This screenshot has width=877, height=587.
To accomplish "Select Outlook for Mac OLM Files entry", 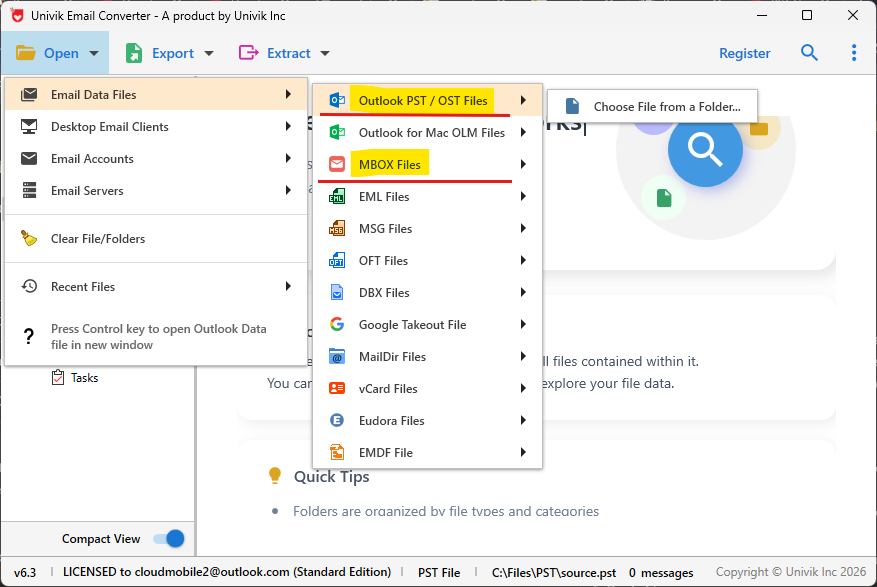I will [428, 132].
